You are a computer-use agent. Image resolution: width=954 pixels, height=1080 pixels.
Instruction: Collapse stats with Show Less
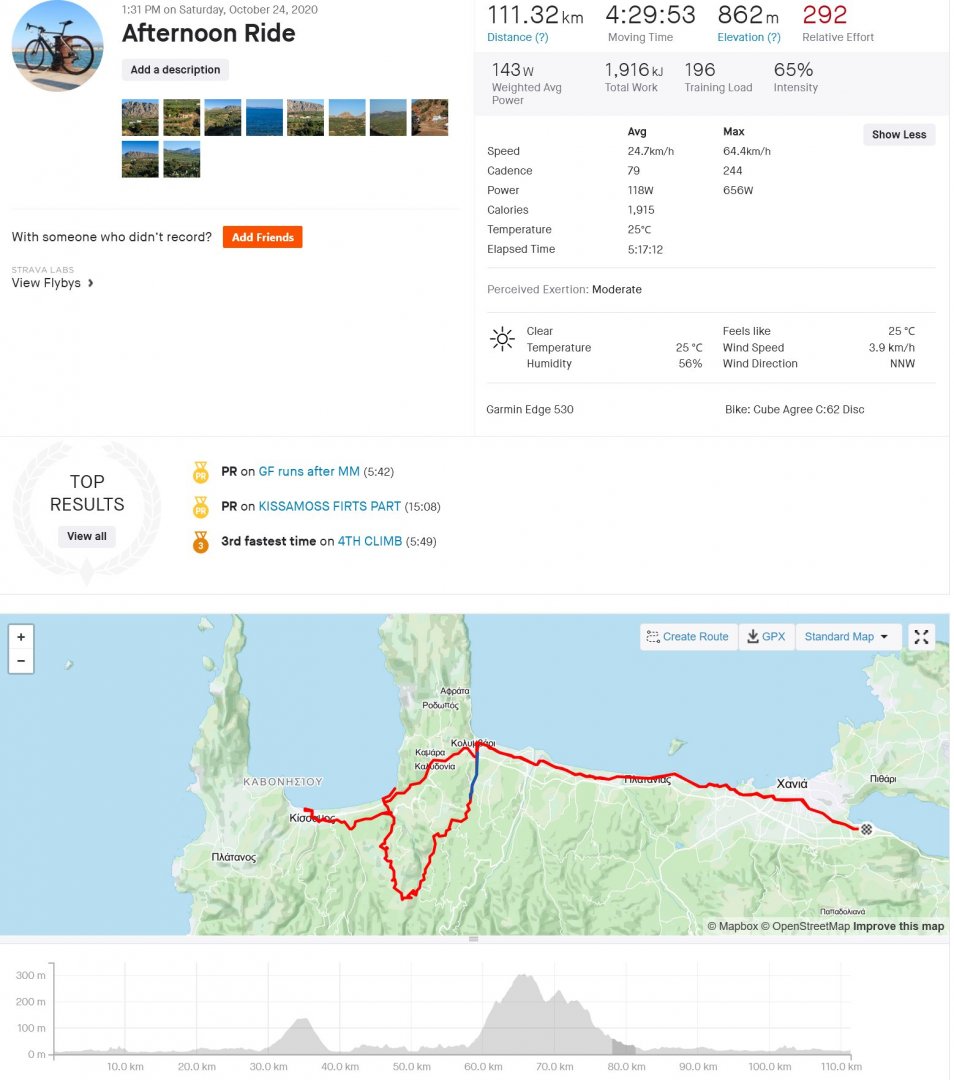tap(899, 135)
